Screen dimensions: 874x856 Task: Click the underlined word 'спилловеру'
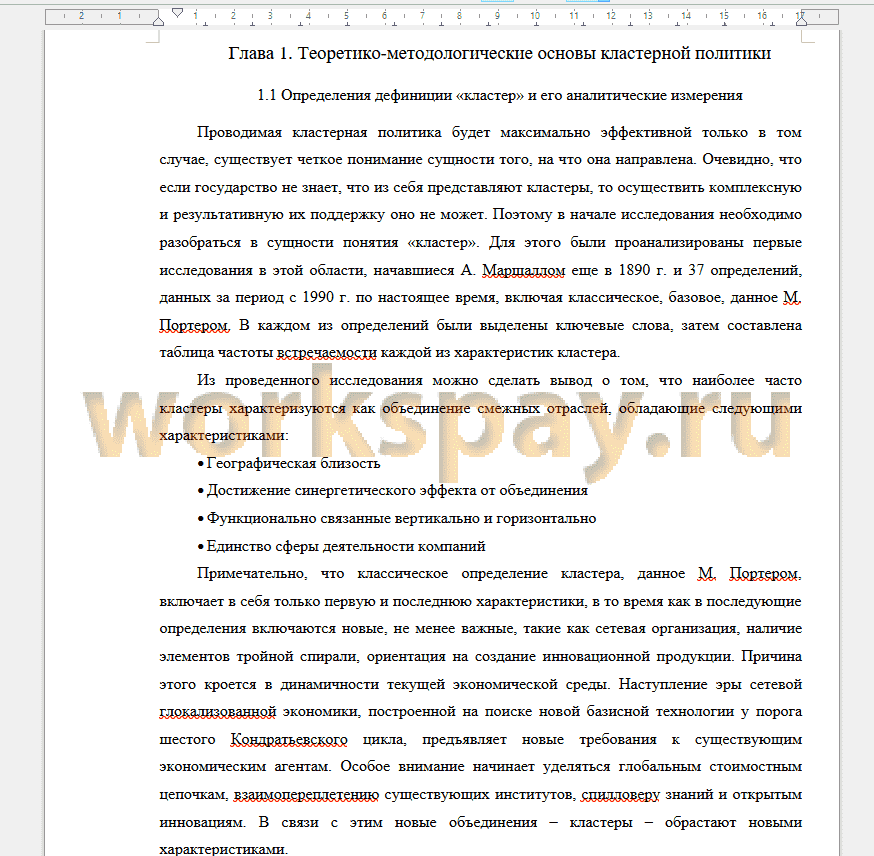coord(620,795)
